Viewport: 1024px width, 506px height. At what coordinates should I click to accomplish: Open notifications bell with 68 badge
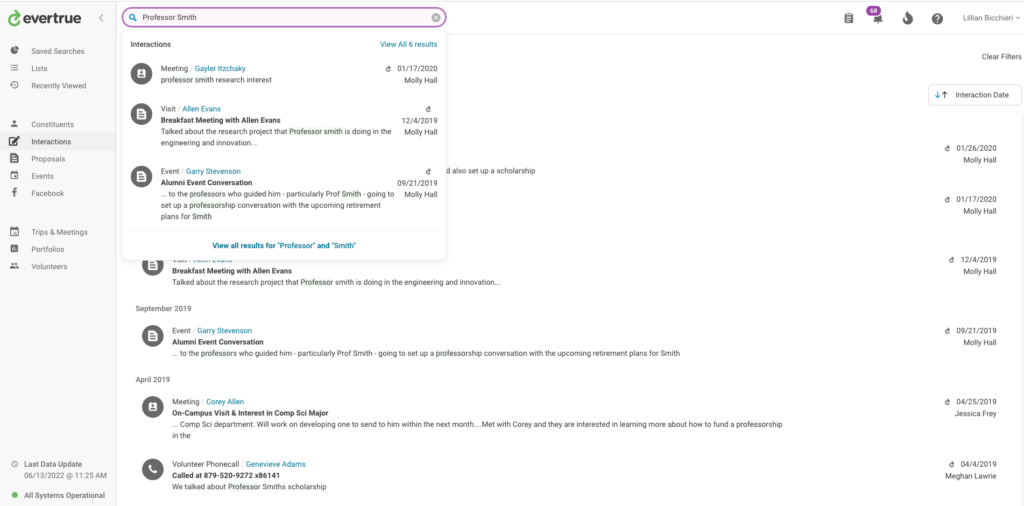pyautogui.click(x=877, y=19)
